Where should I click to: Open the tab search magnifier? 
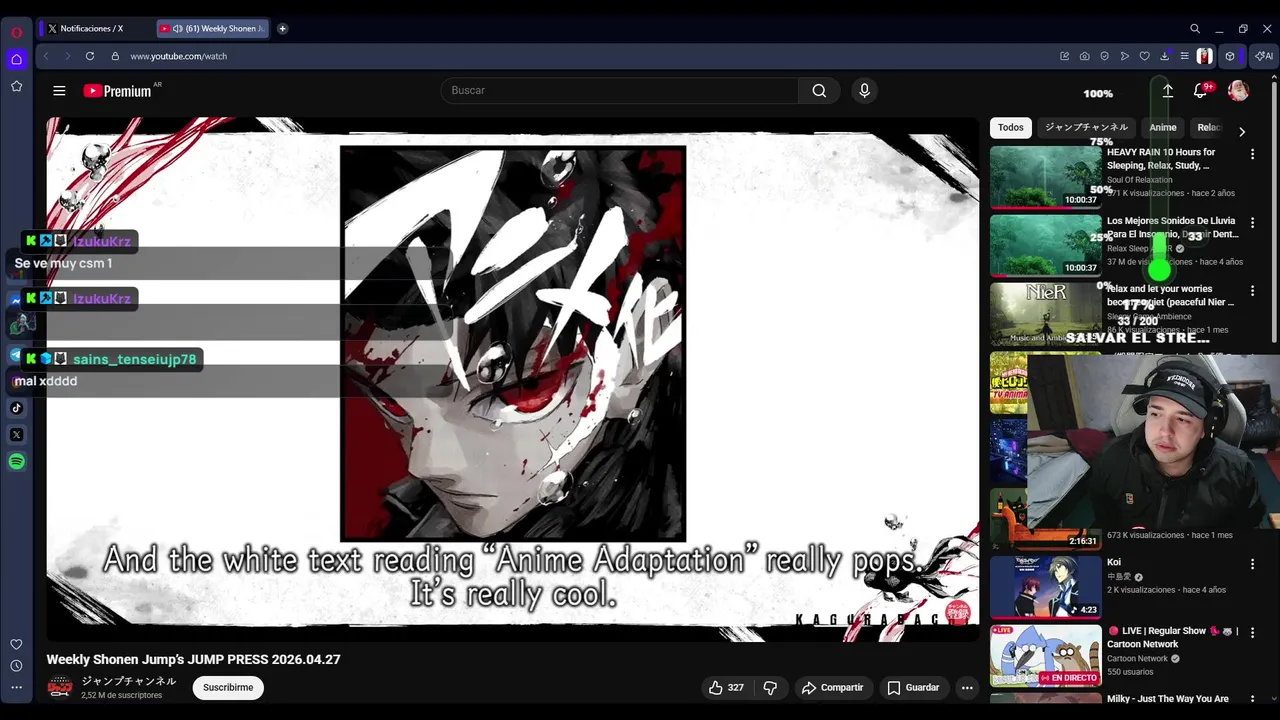[1195, 29]
